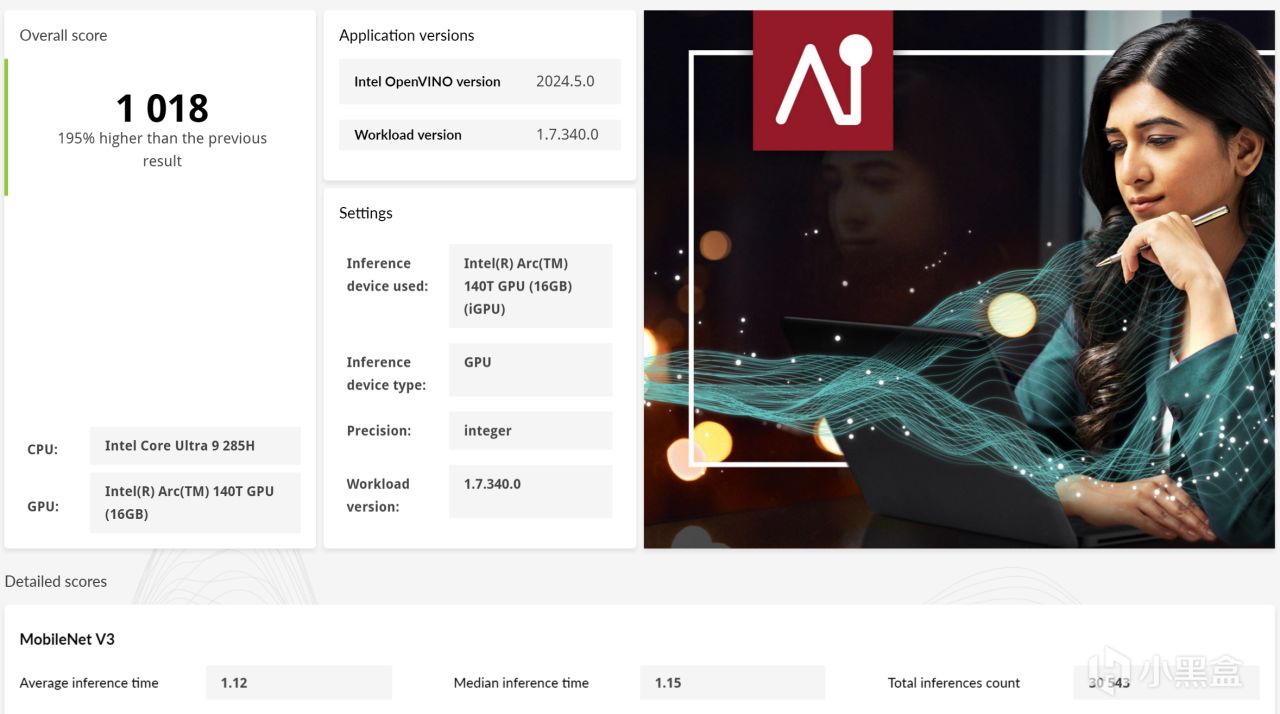The height and width of the screenshot is (714, 1280).
Task: Select the inference device type value GPU
Action: (x=530, y=370)
